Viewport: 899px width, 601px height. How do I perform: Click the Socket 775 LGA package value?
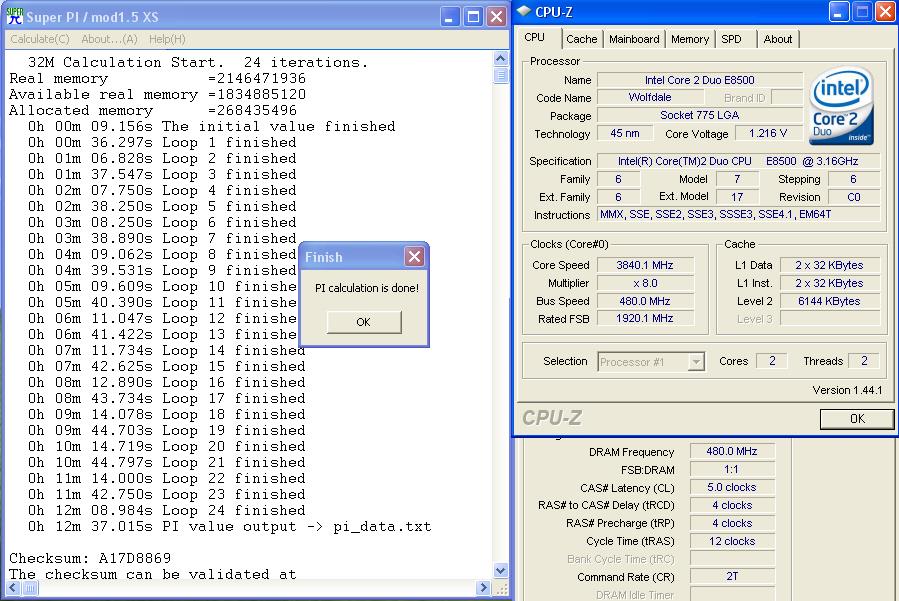click(699, 115)
